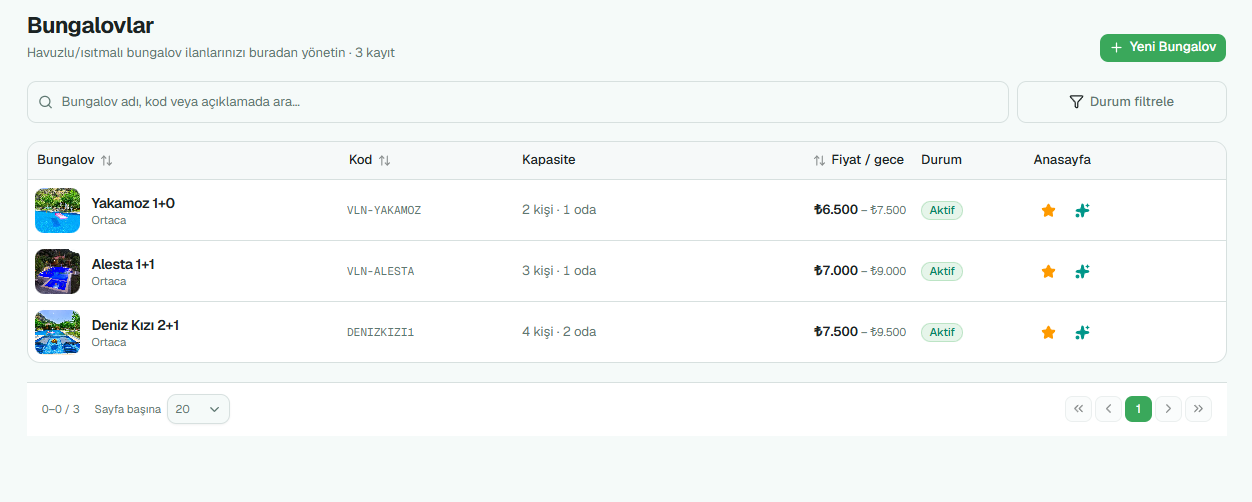Viewport: 1252px width, 502px height.
Task: Sort by Fiyat / gece column
Action: pos(819,160)
